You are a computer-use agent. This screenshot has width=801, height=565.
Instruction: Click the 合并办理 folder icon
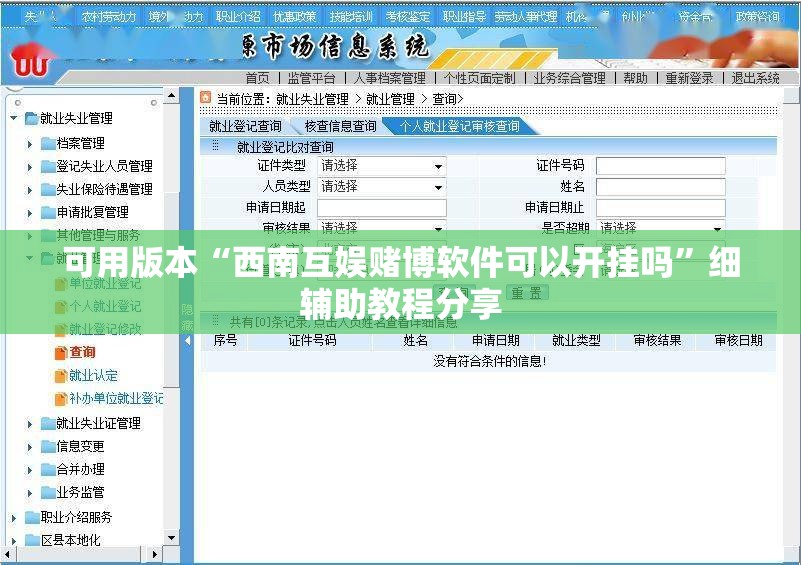point(48,469)
